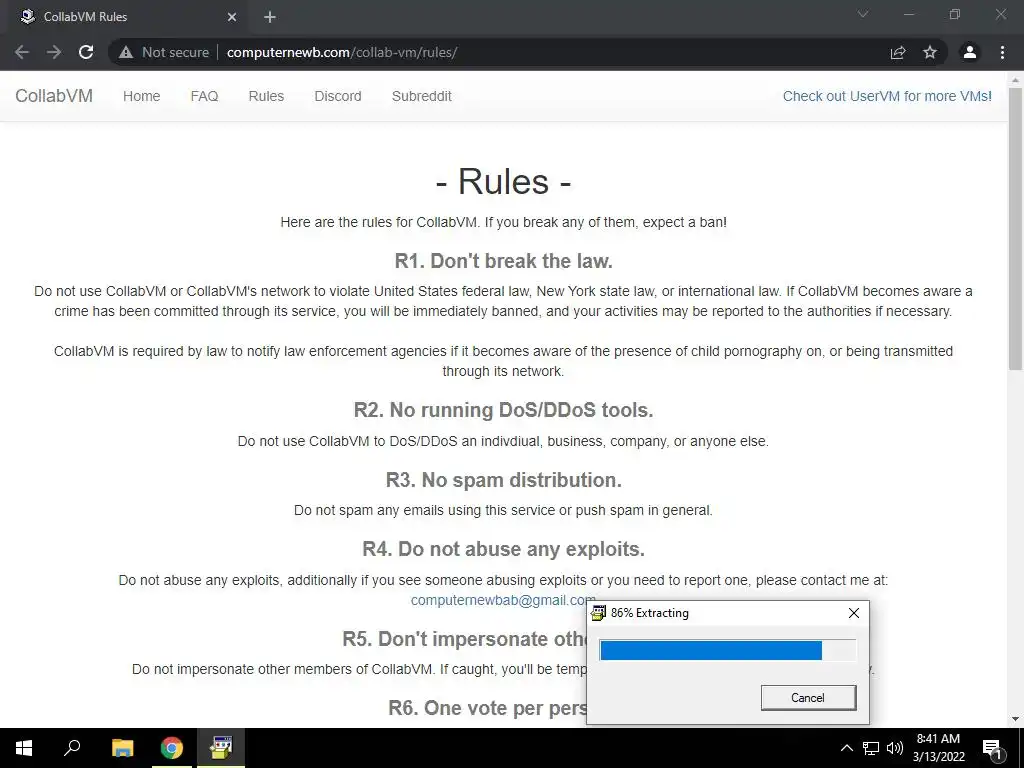The image size is (1024, 768).
Task: Open the volume tray icon
Action: pos(895,748)
